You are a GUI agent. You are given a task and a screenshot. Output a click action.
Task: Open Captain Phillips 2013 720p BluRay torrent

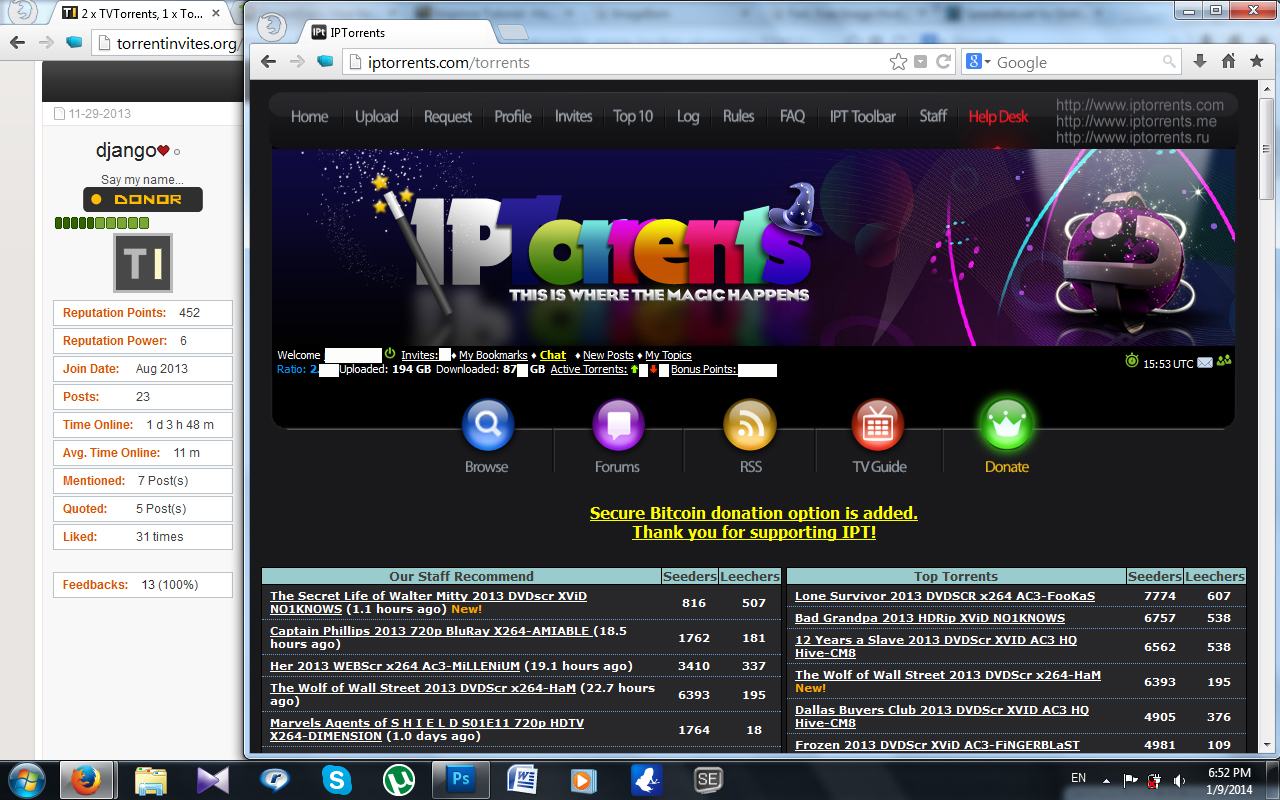(429, 631)
